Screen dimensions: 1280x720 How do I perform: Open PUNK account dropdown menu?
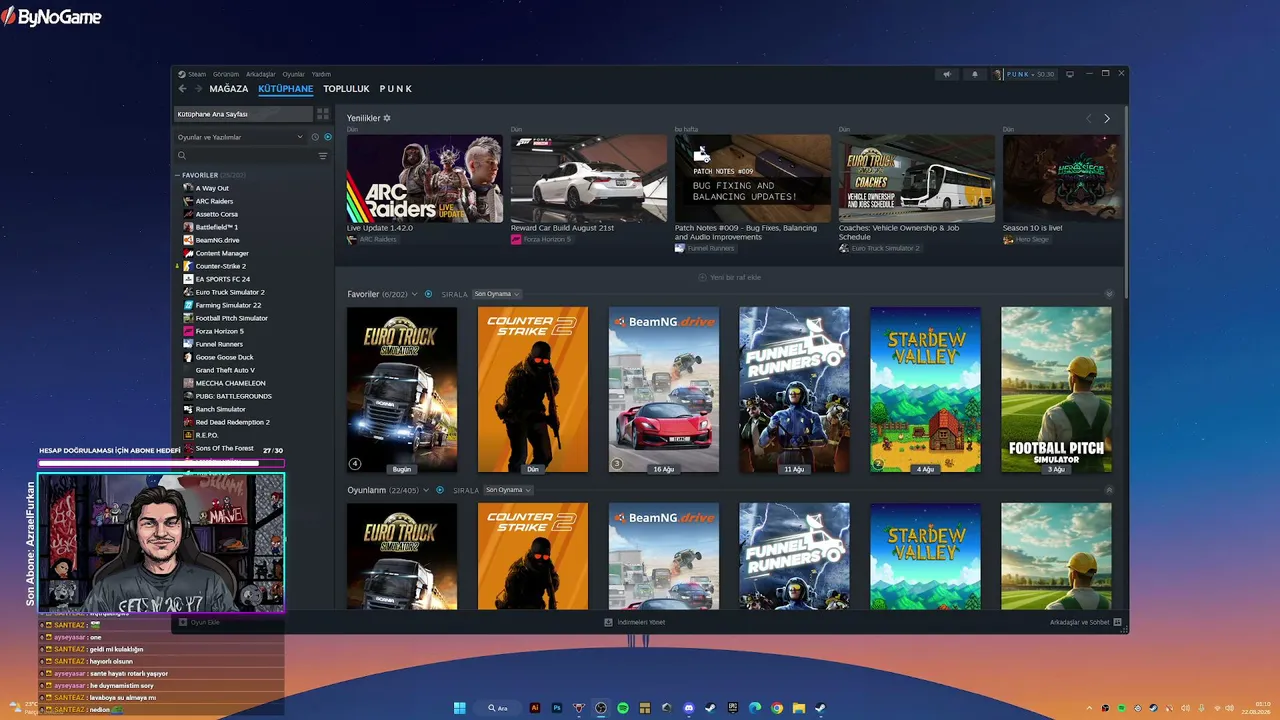(1030, 74)
